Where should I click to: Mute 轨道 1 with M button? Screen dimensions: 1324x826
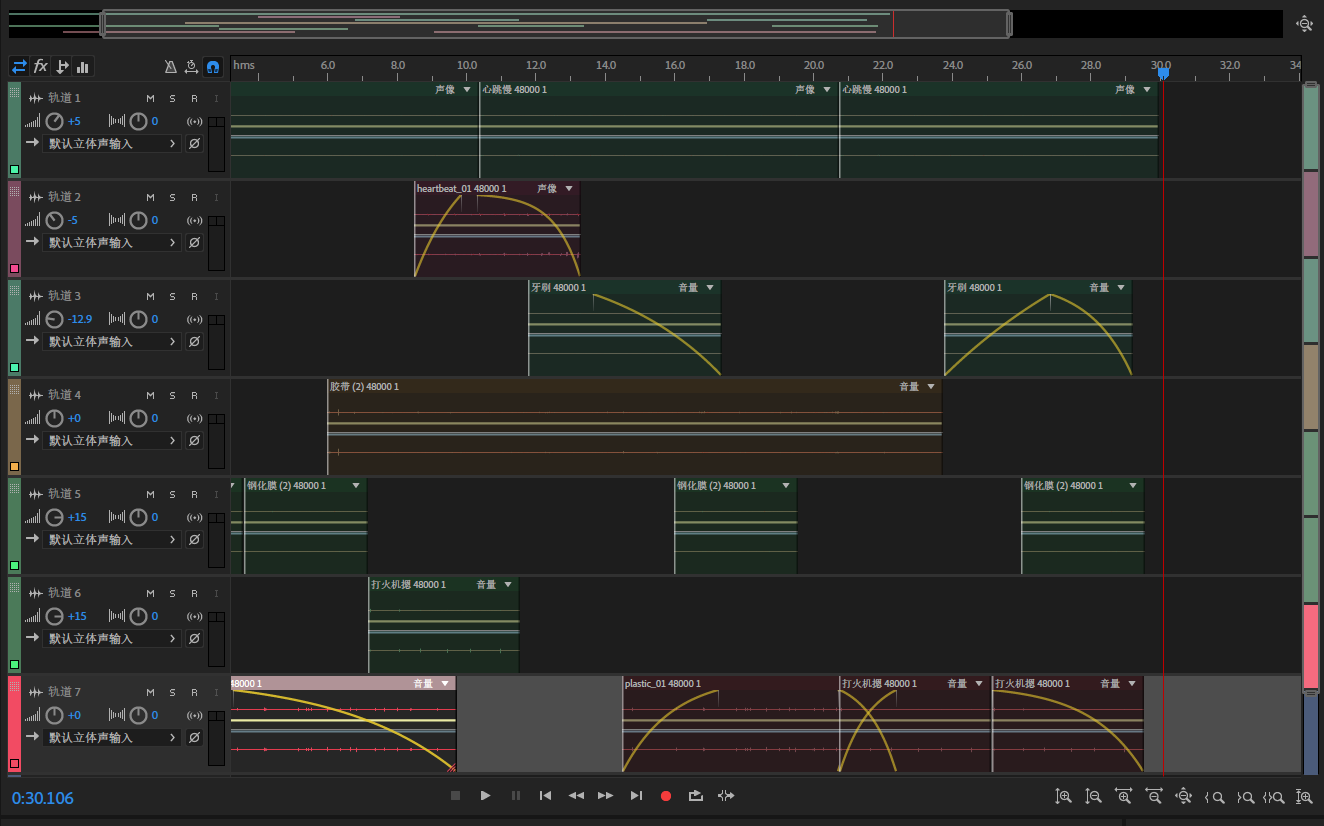point(151,98)
